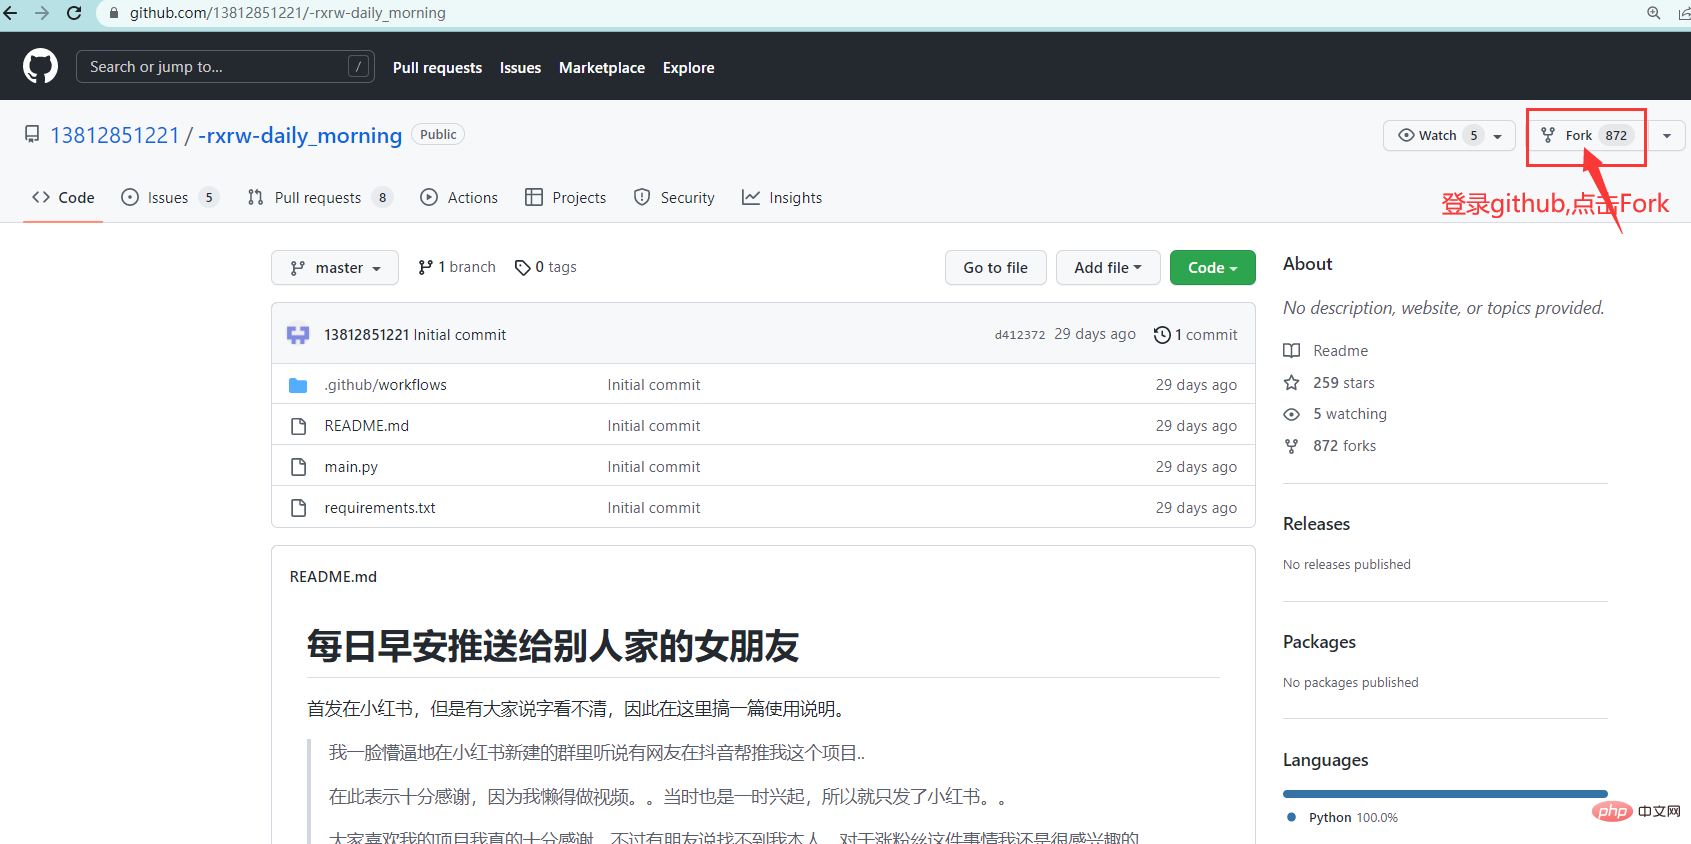This screenshot has height=844, width=1691.
Task: Expand the dropdown arrow right of Fork
Action: tap(1667, 135)
